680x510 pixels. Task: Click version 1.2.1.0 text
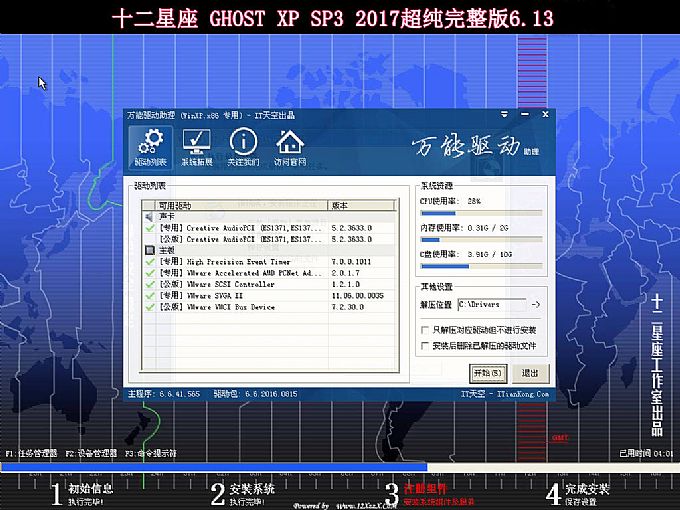pyautogui.click(x=346, y=284)
